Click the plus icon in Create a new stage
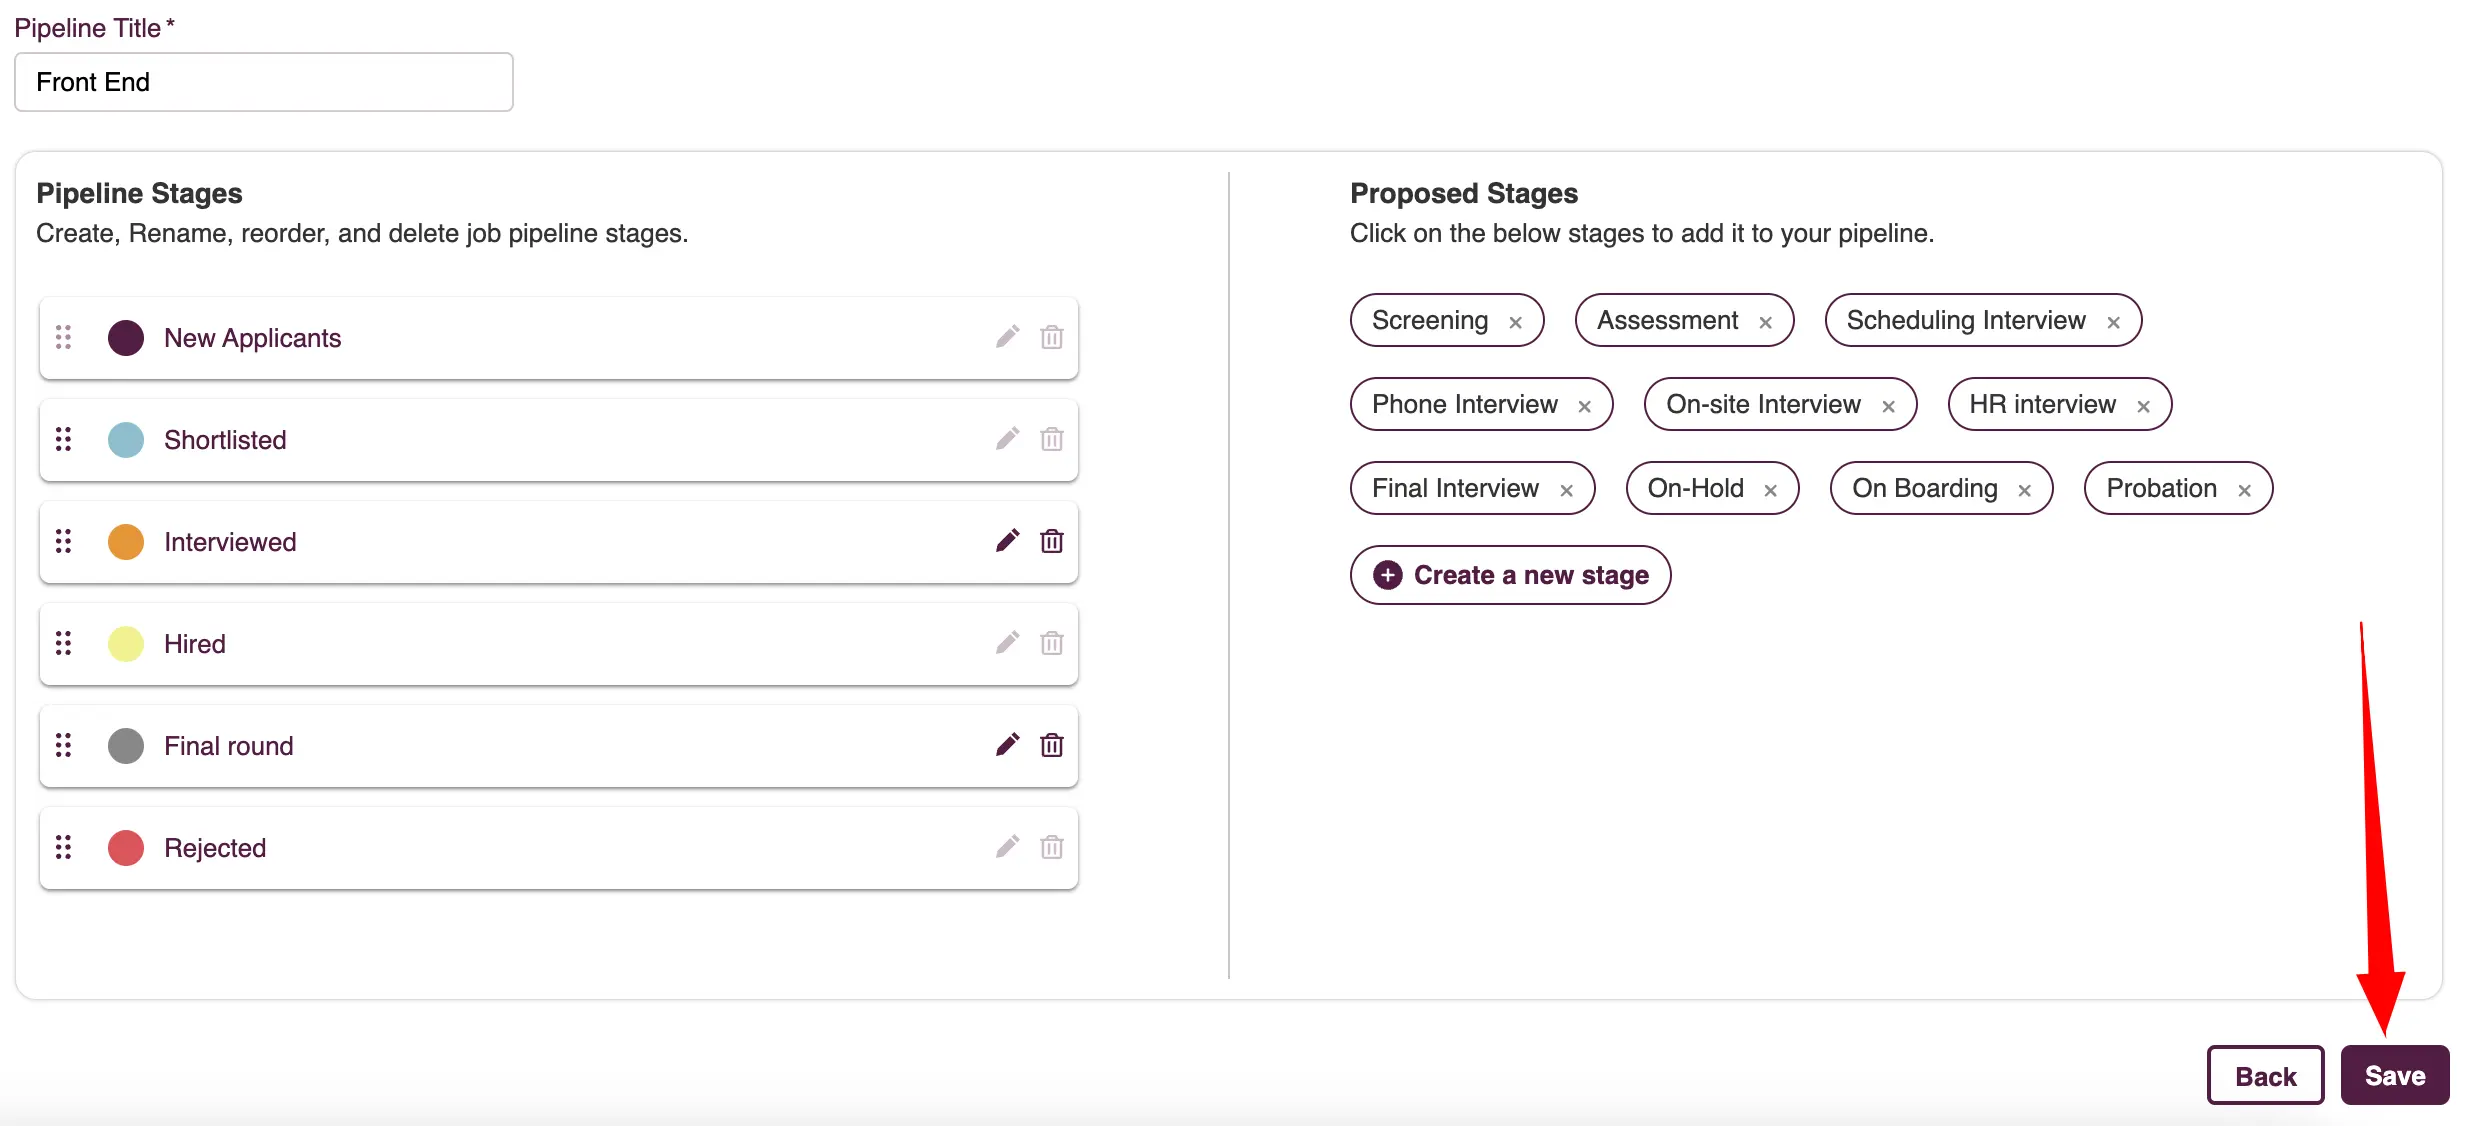The height and width of the screenshot is (1126, 2469). pos(1387,575)
